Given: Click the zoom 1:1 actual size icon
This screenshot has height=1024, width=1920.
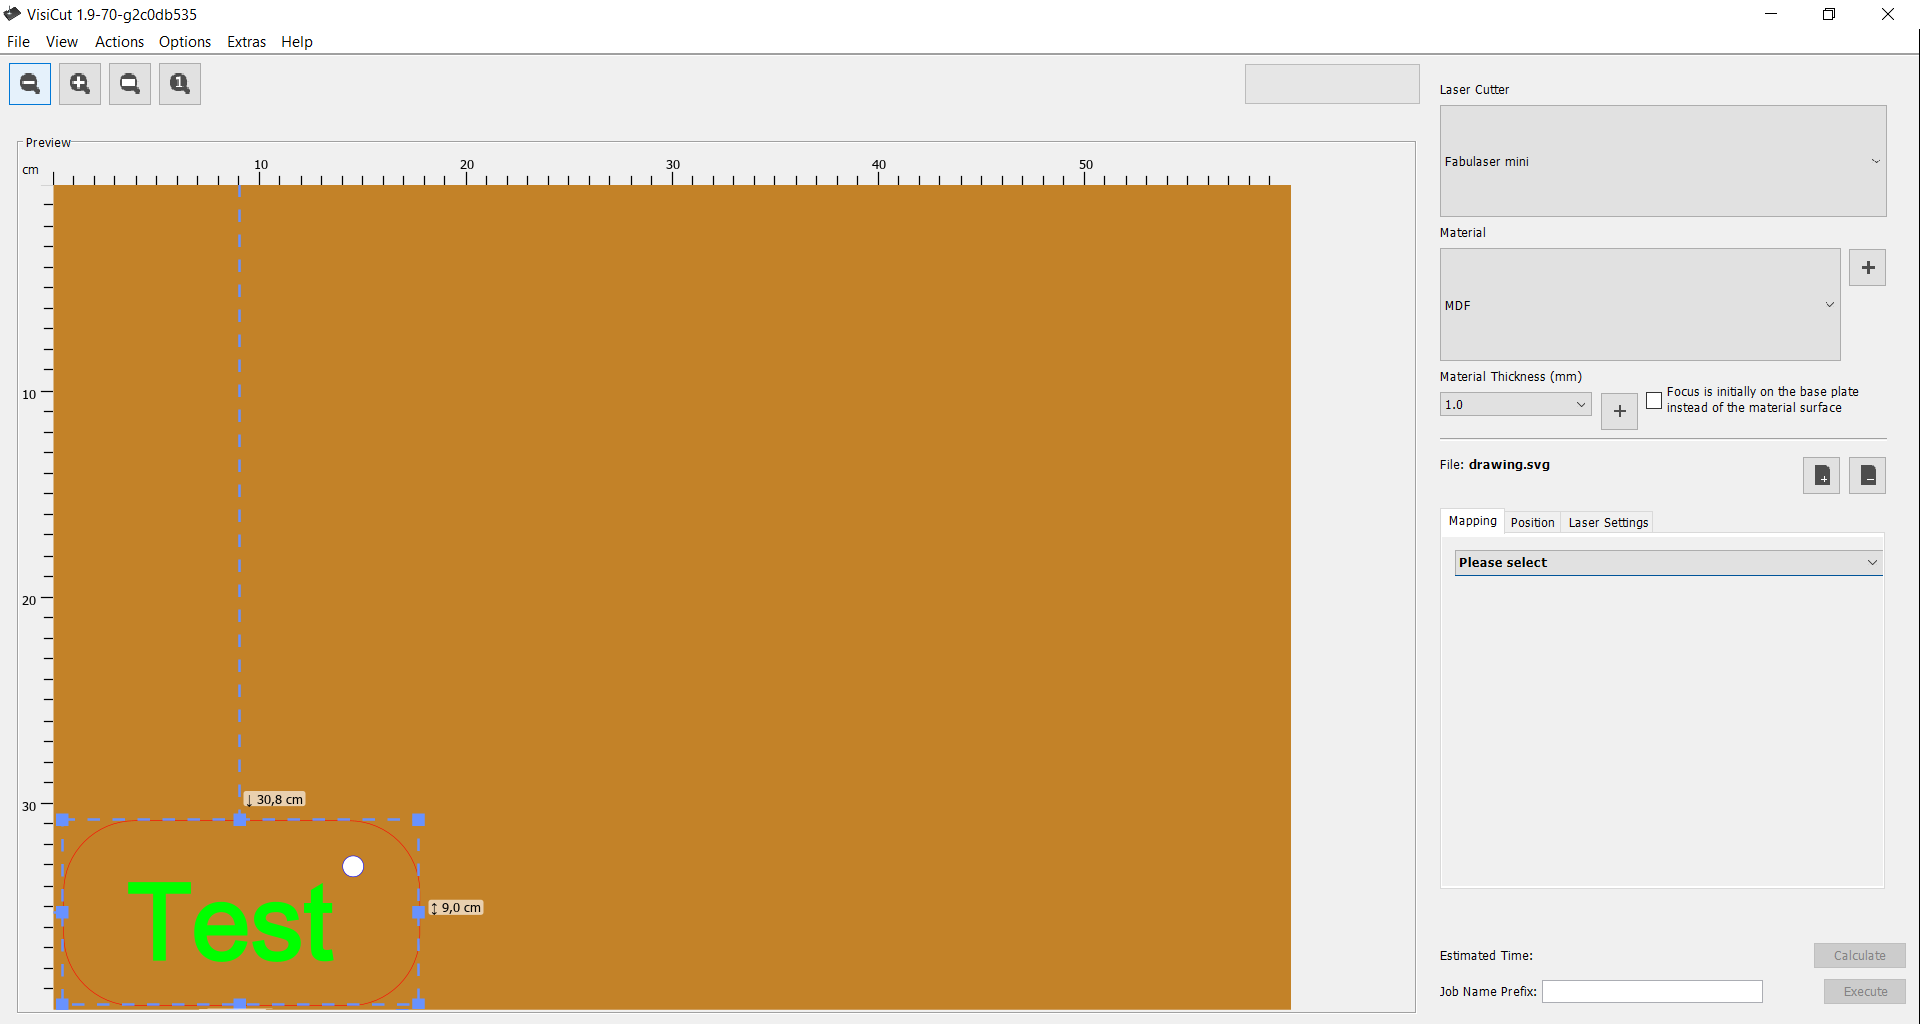Looking at the screenshot, I should point(180,84).
